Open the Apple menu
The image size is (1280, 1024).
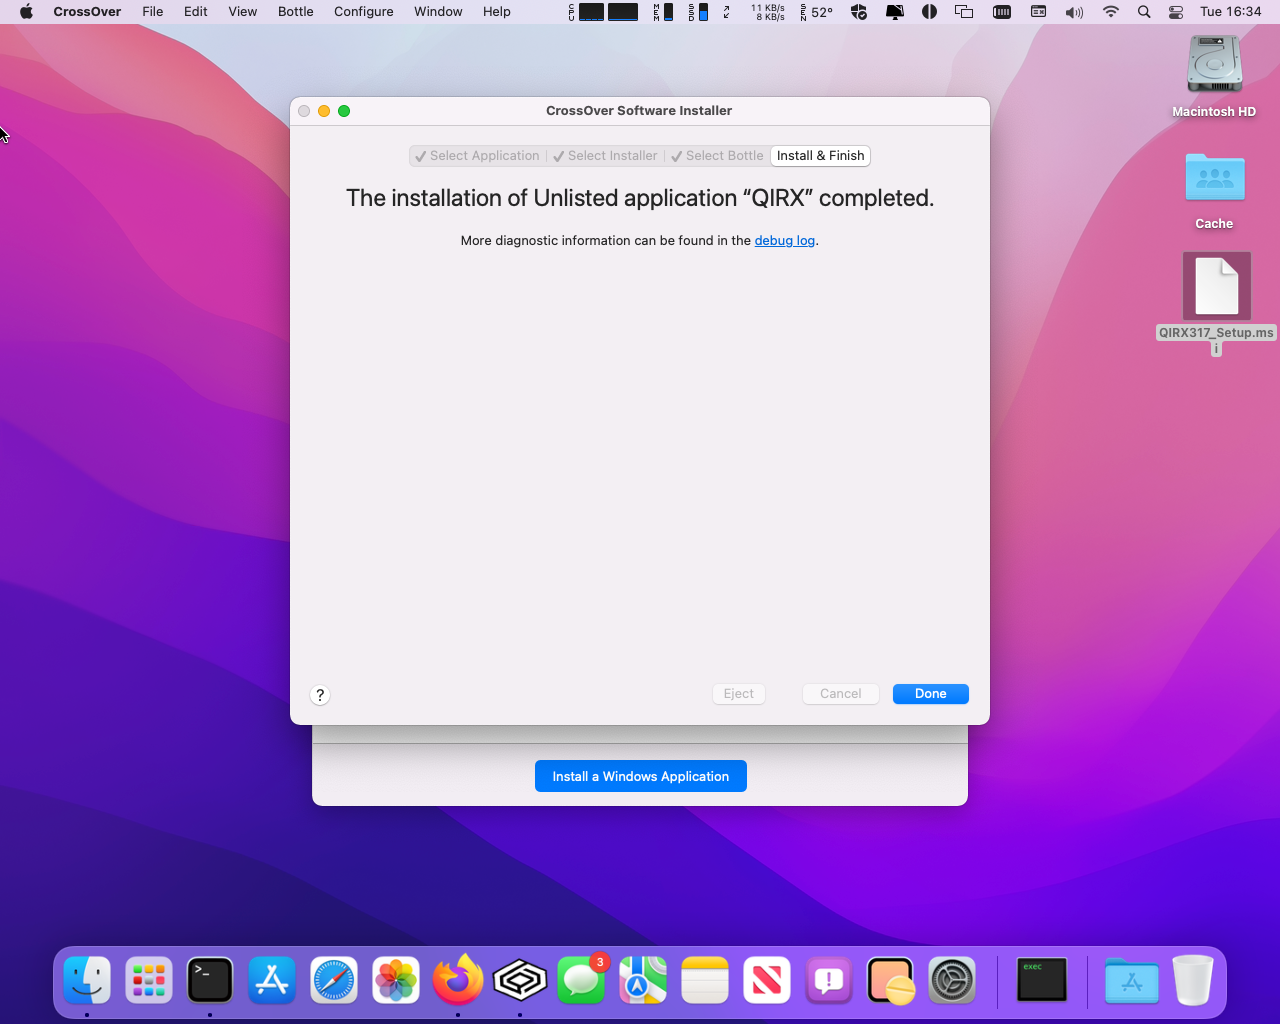26,12
